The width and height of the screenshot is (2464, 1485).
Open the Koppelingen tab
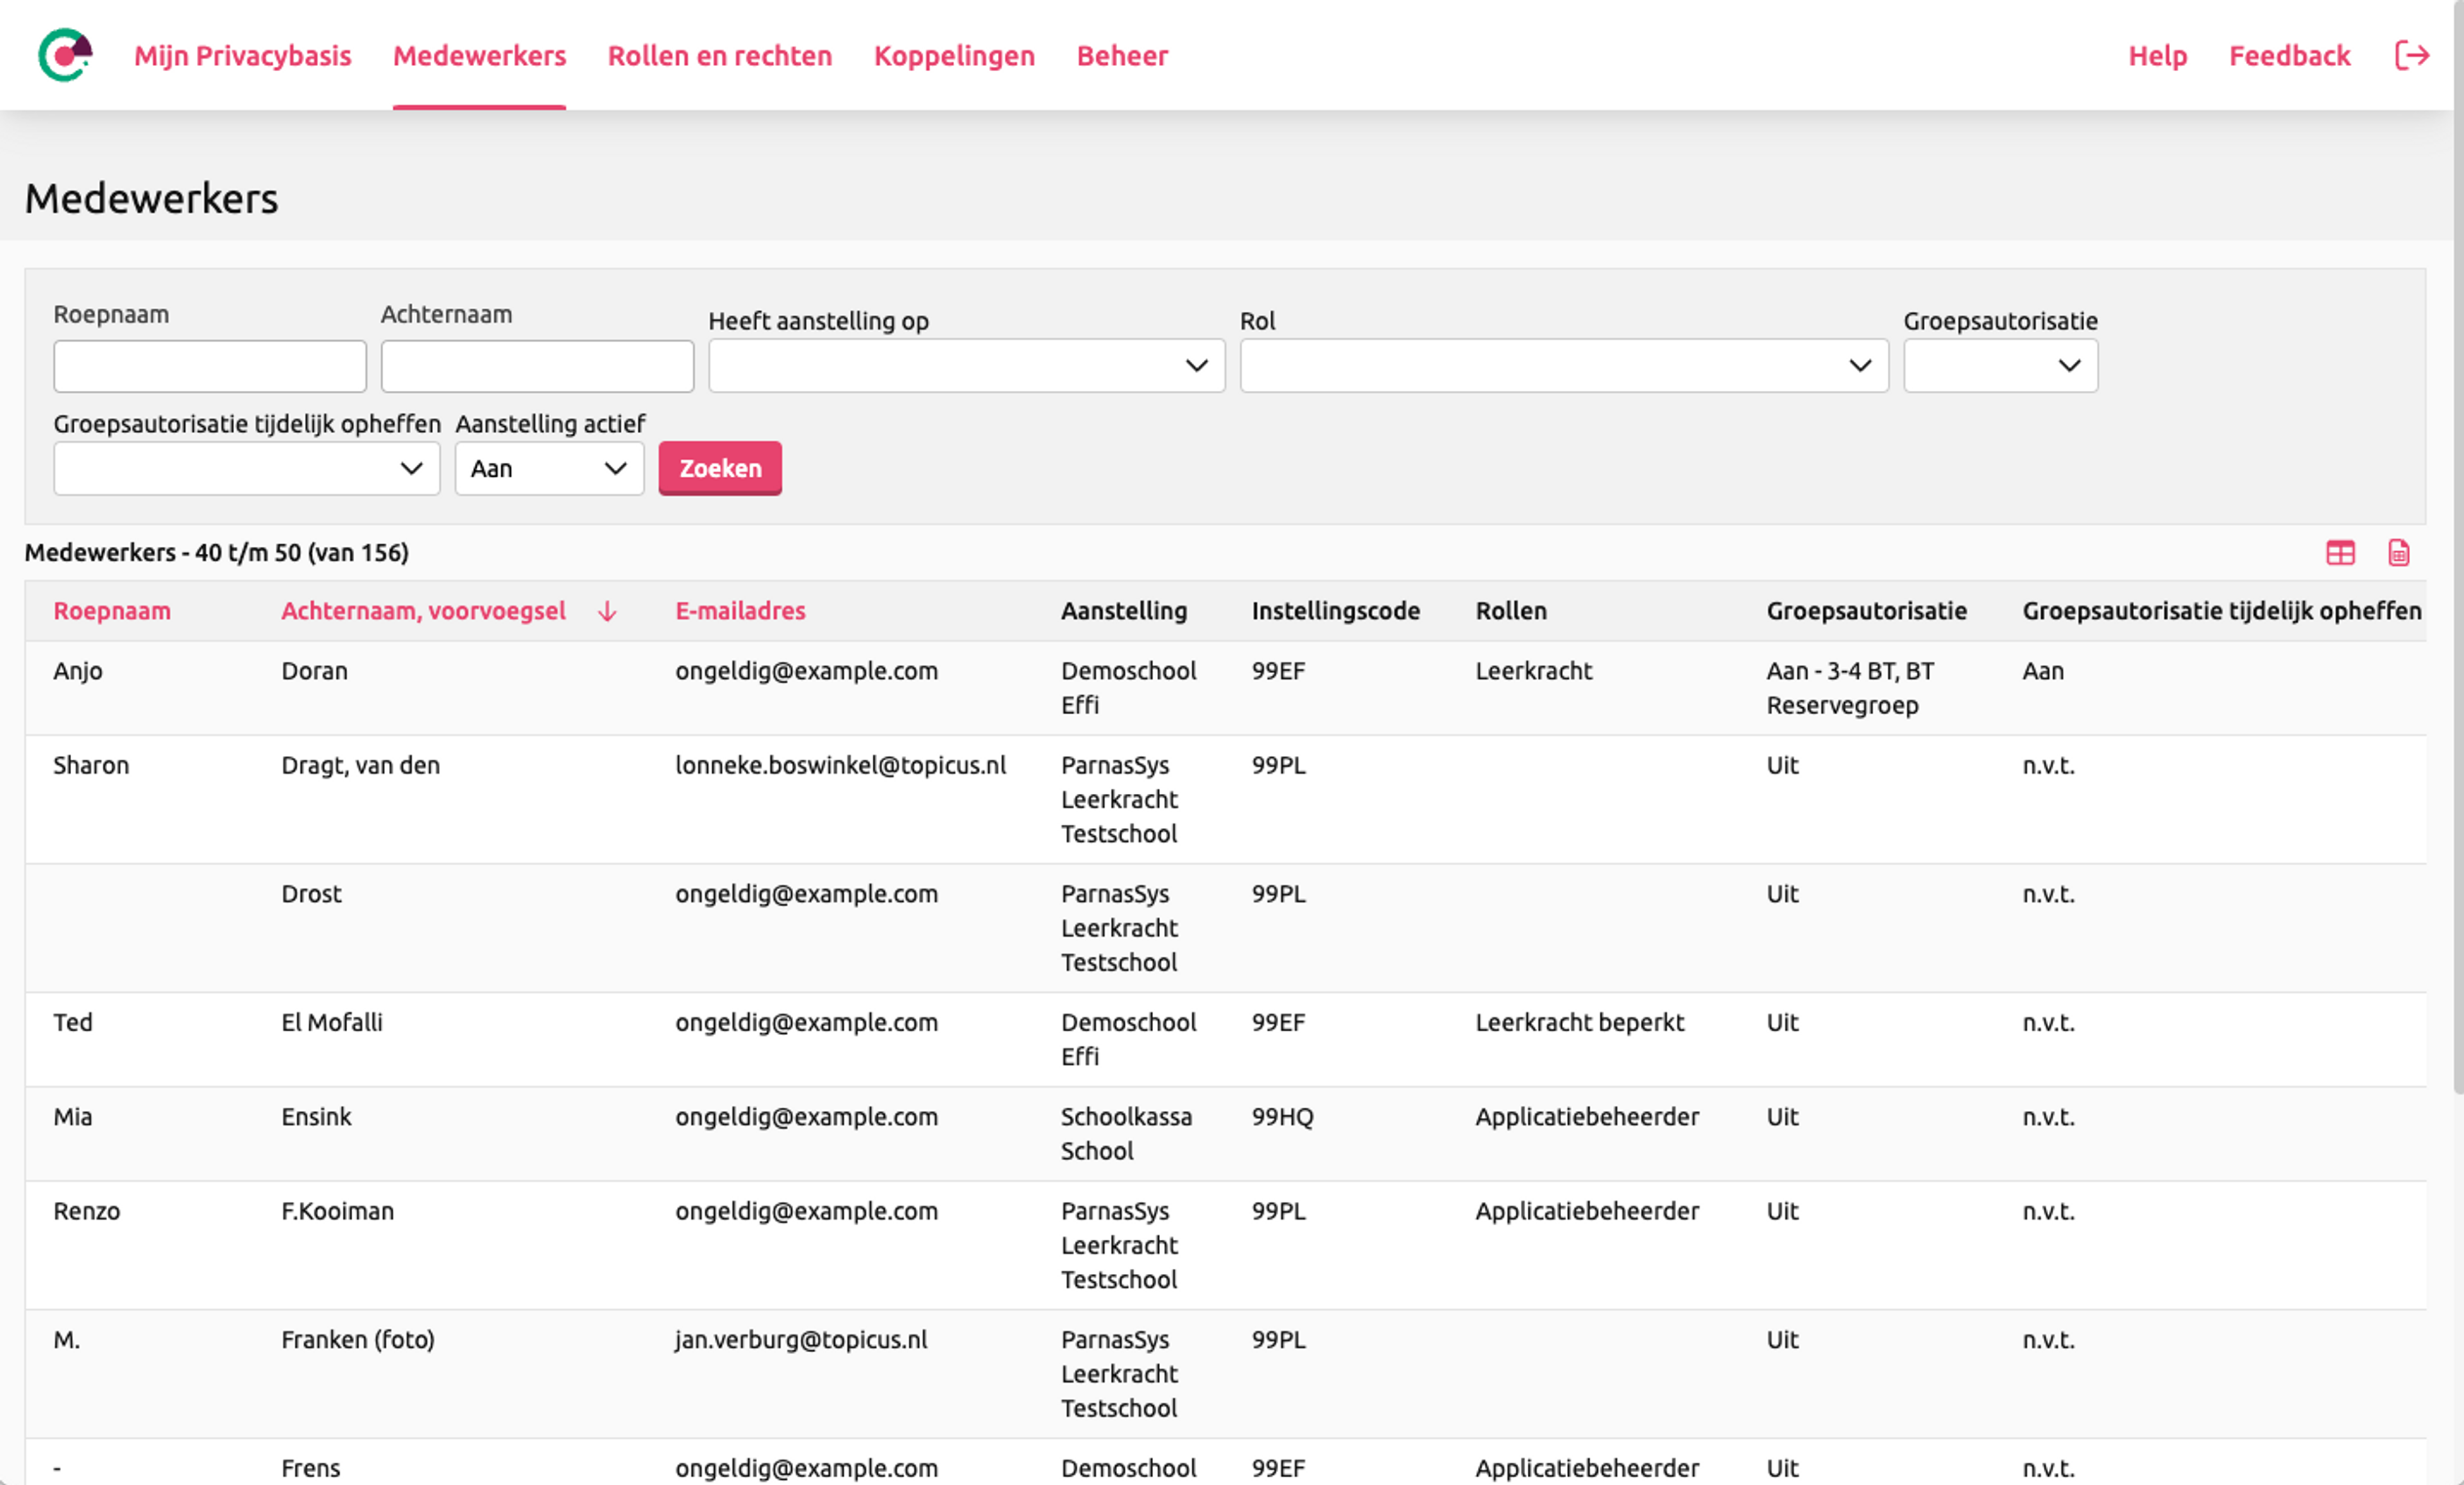(954, 56)
